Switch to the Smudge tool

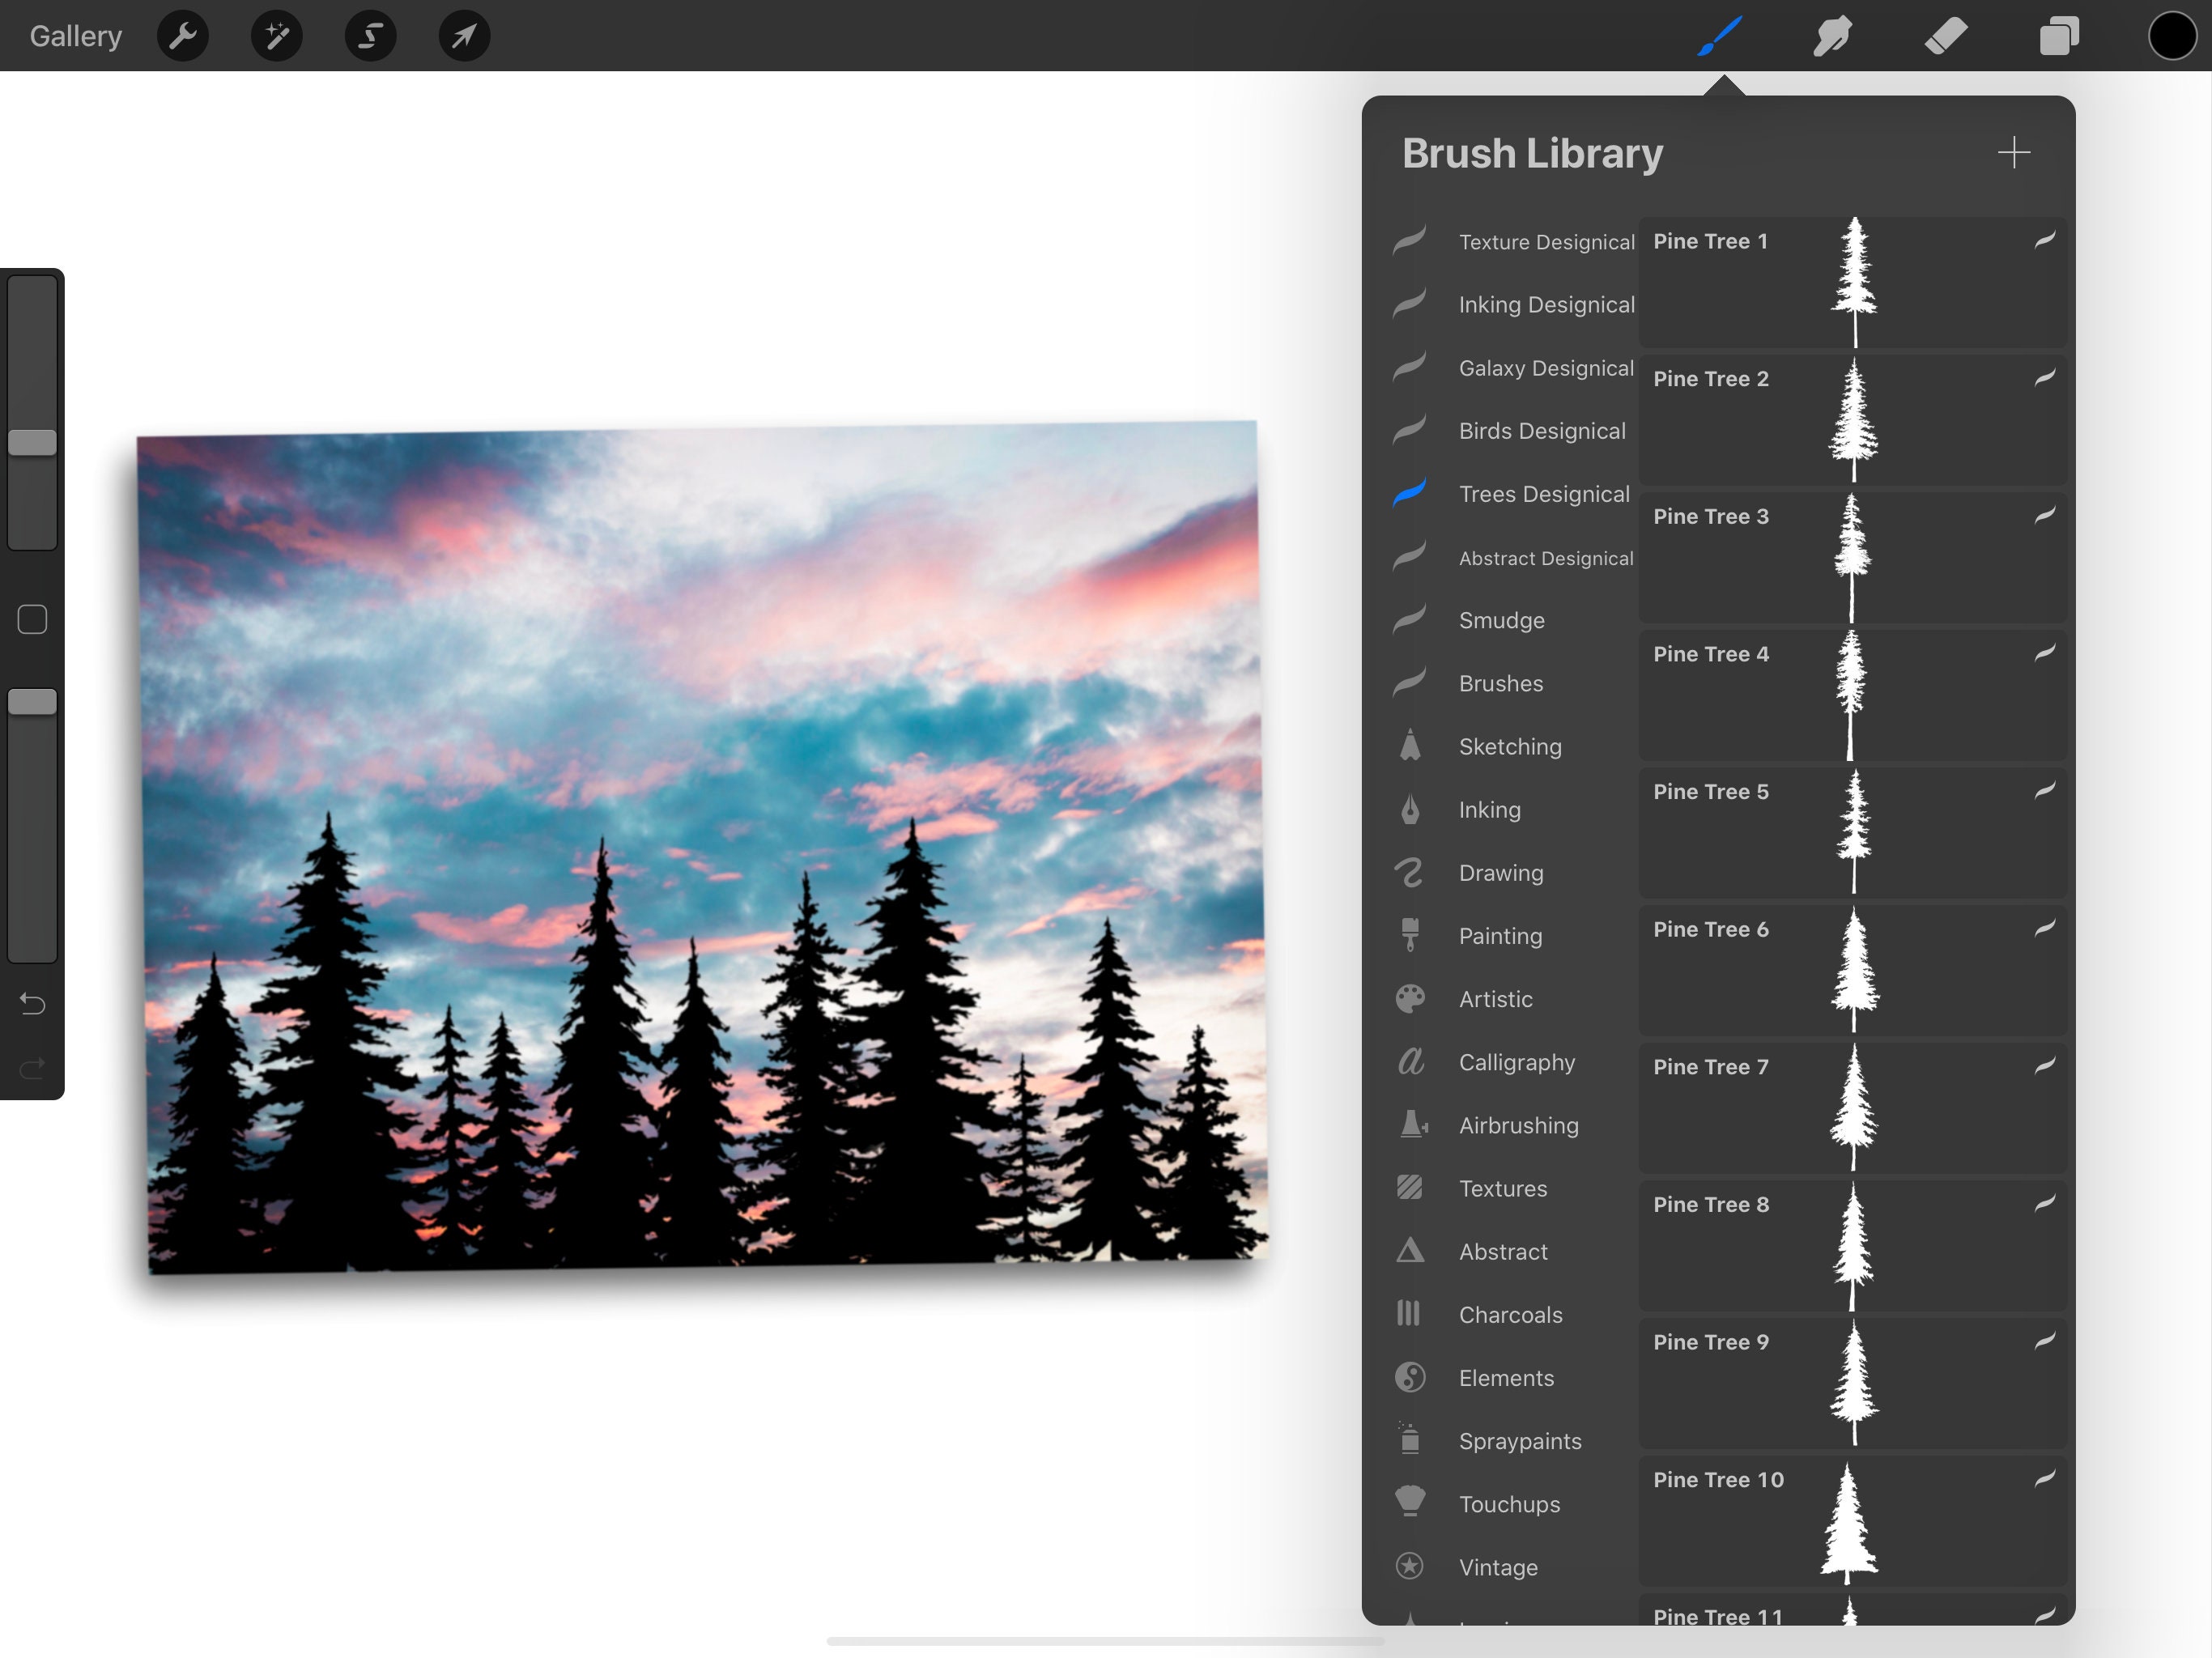pyautogui.click(x=1832, y=35)
